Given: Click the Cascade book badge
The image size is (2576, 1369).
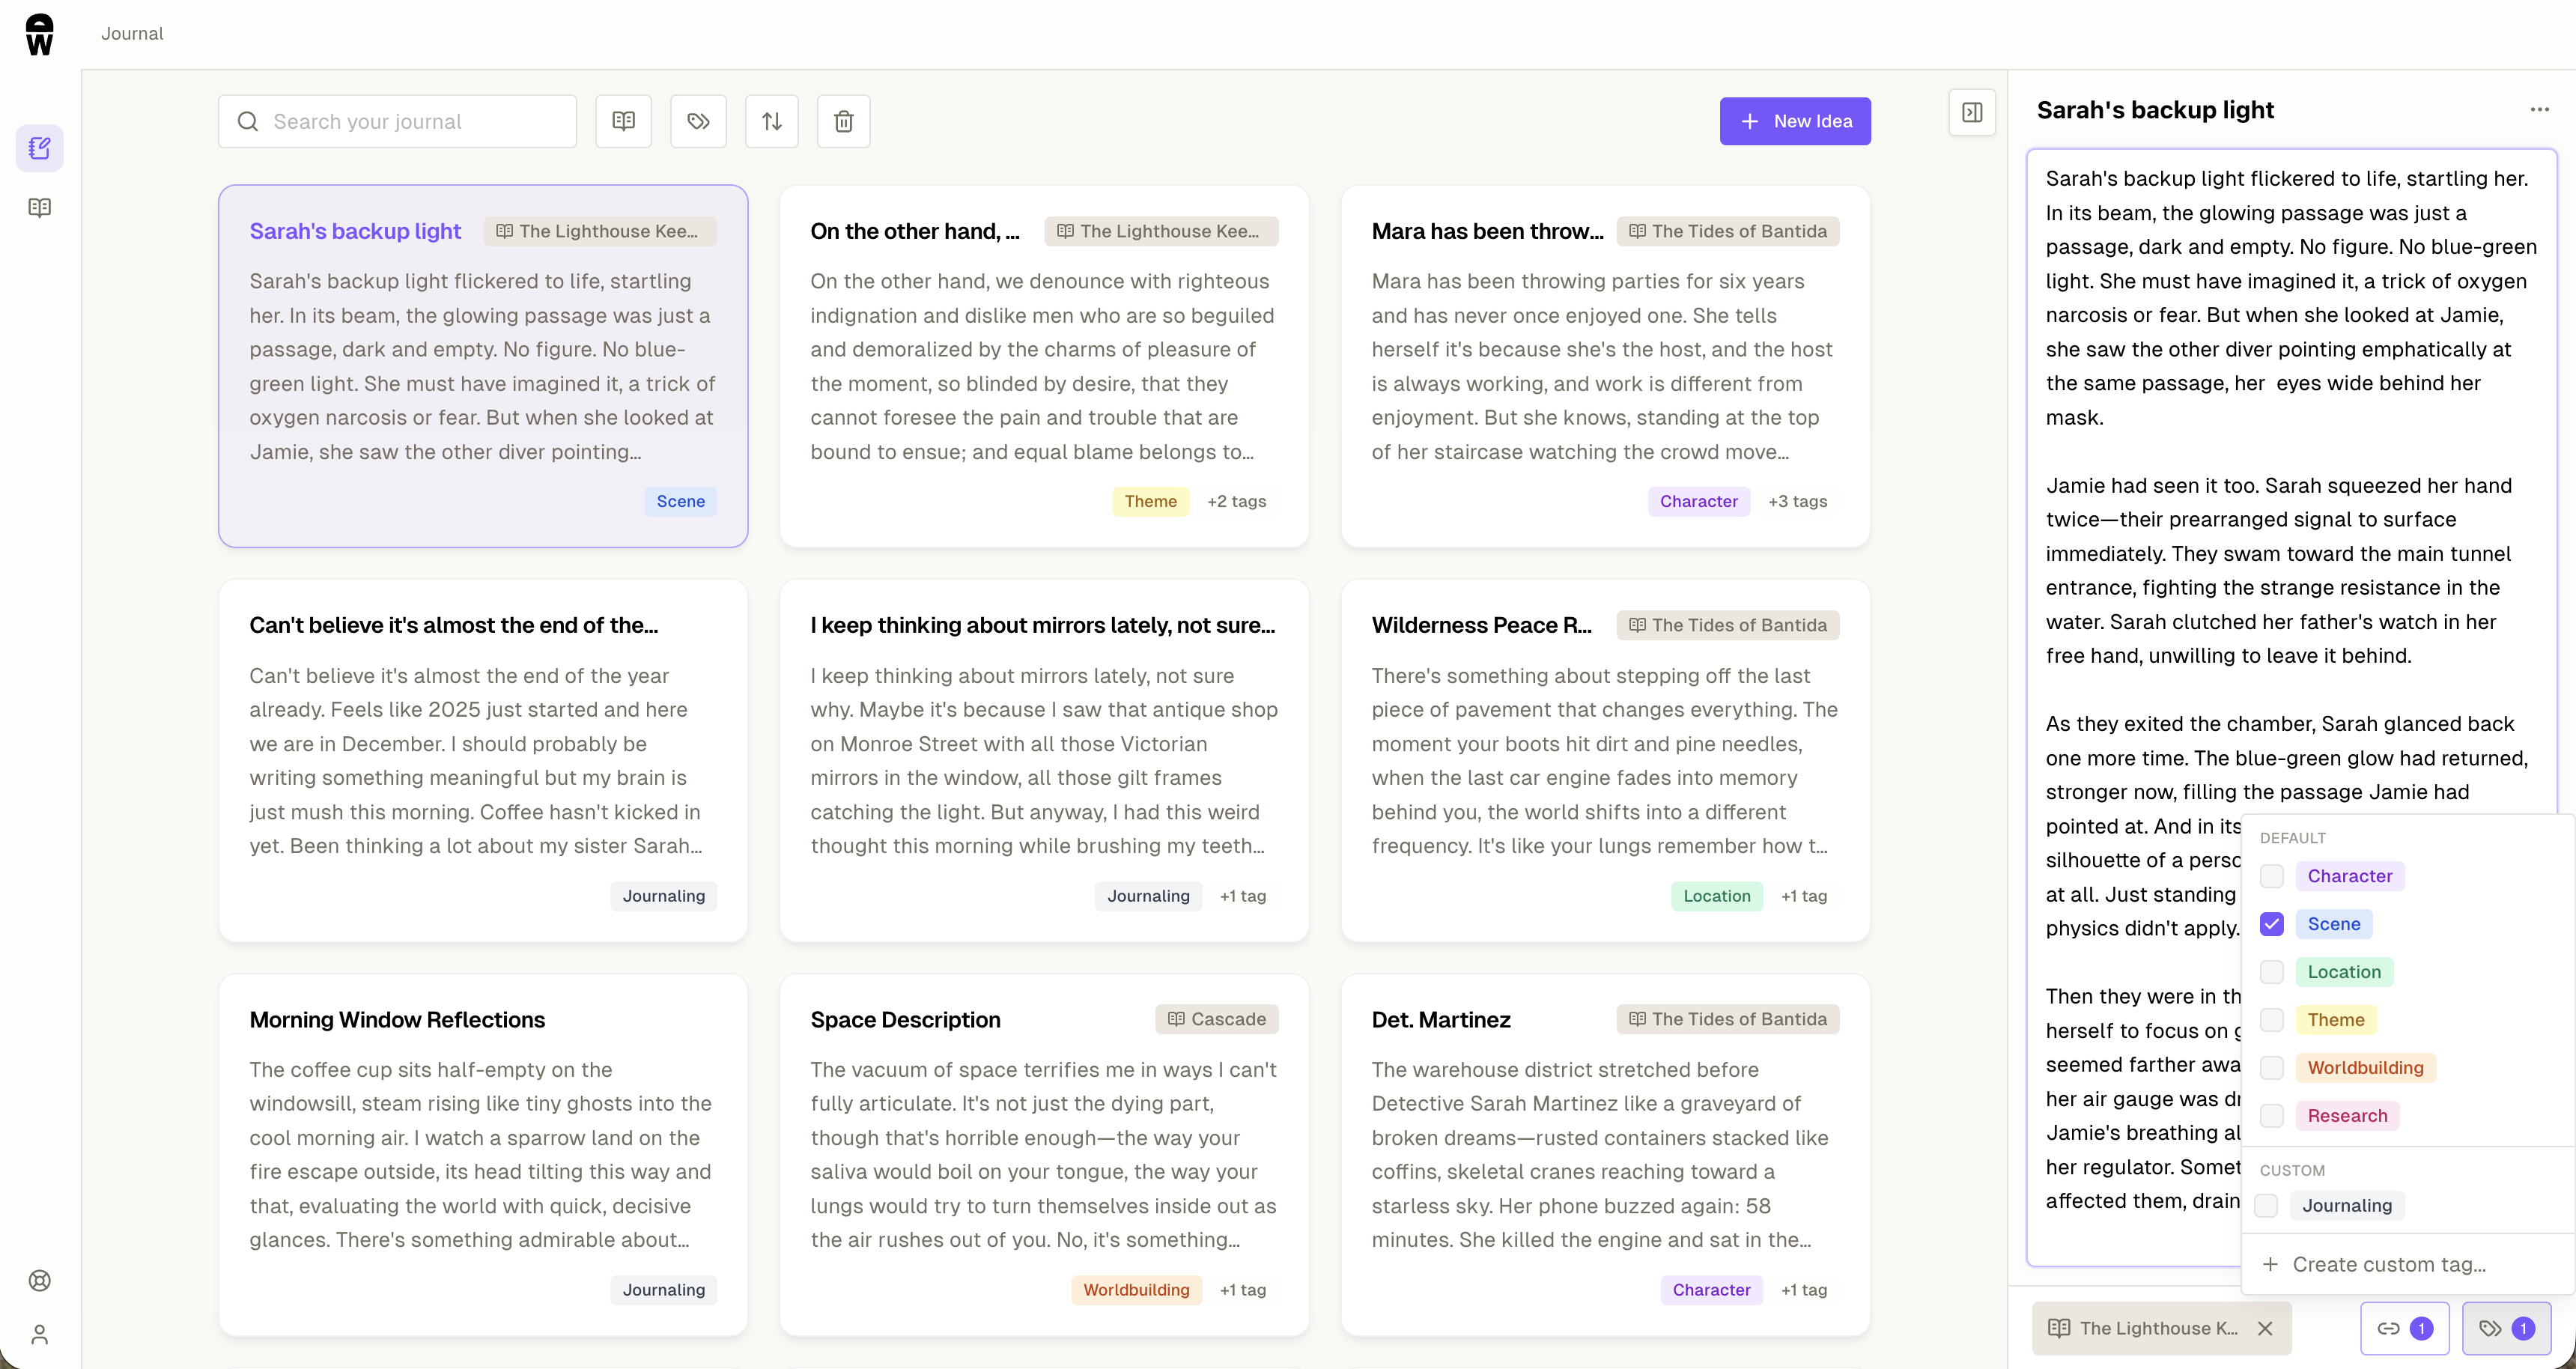Looking at the screenshot, I should pos(1217,1019).
